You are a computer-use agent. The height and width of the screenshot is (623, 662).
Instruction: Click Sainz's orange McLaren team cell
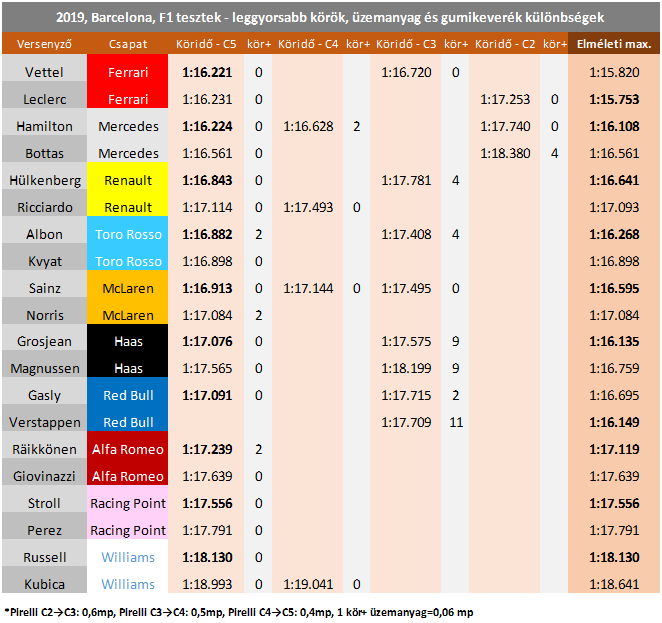(128, 284)
